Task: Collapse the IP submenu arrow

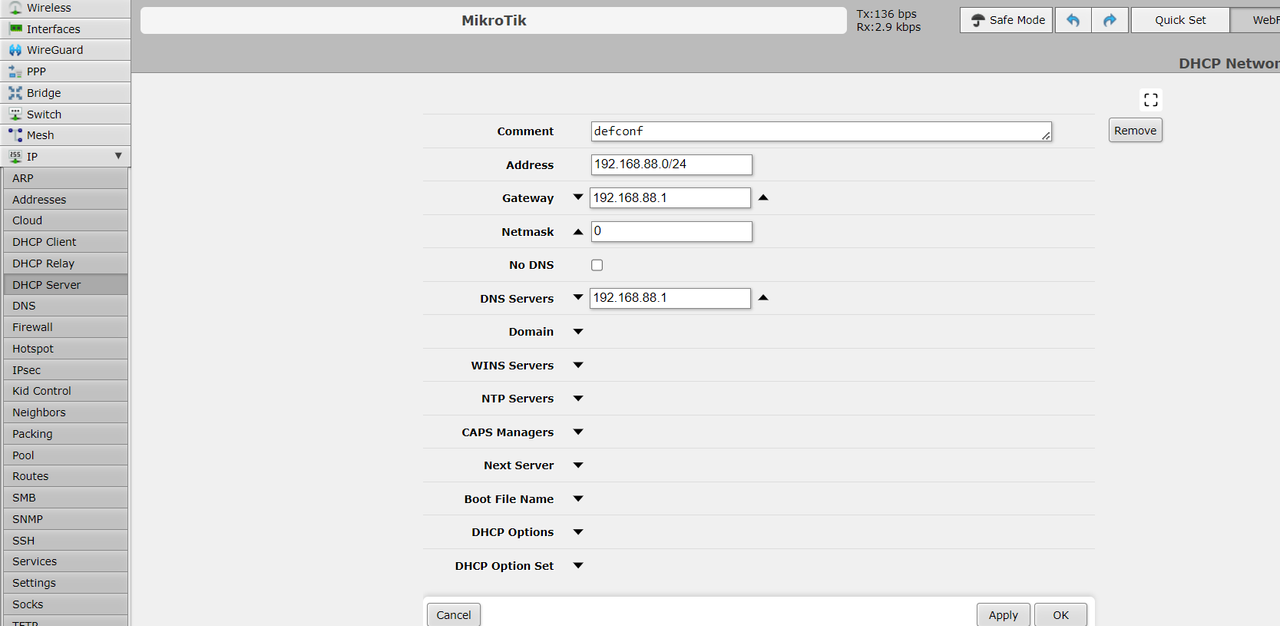Action: pos(118,156)
